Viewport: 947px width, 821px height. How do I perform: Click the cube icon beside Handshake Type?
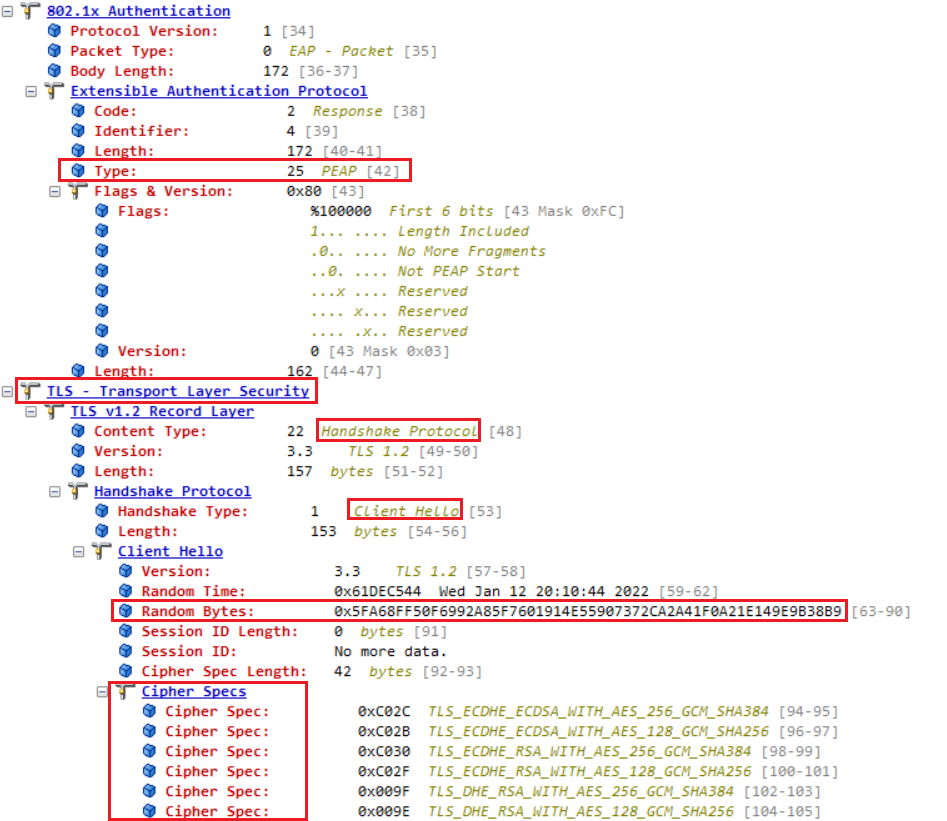[x=102, y=511]
